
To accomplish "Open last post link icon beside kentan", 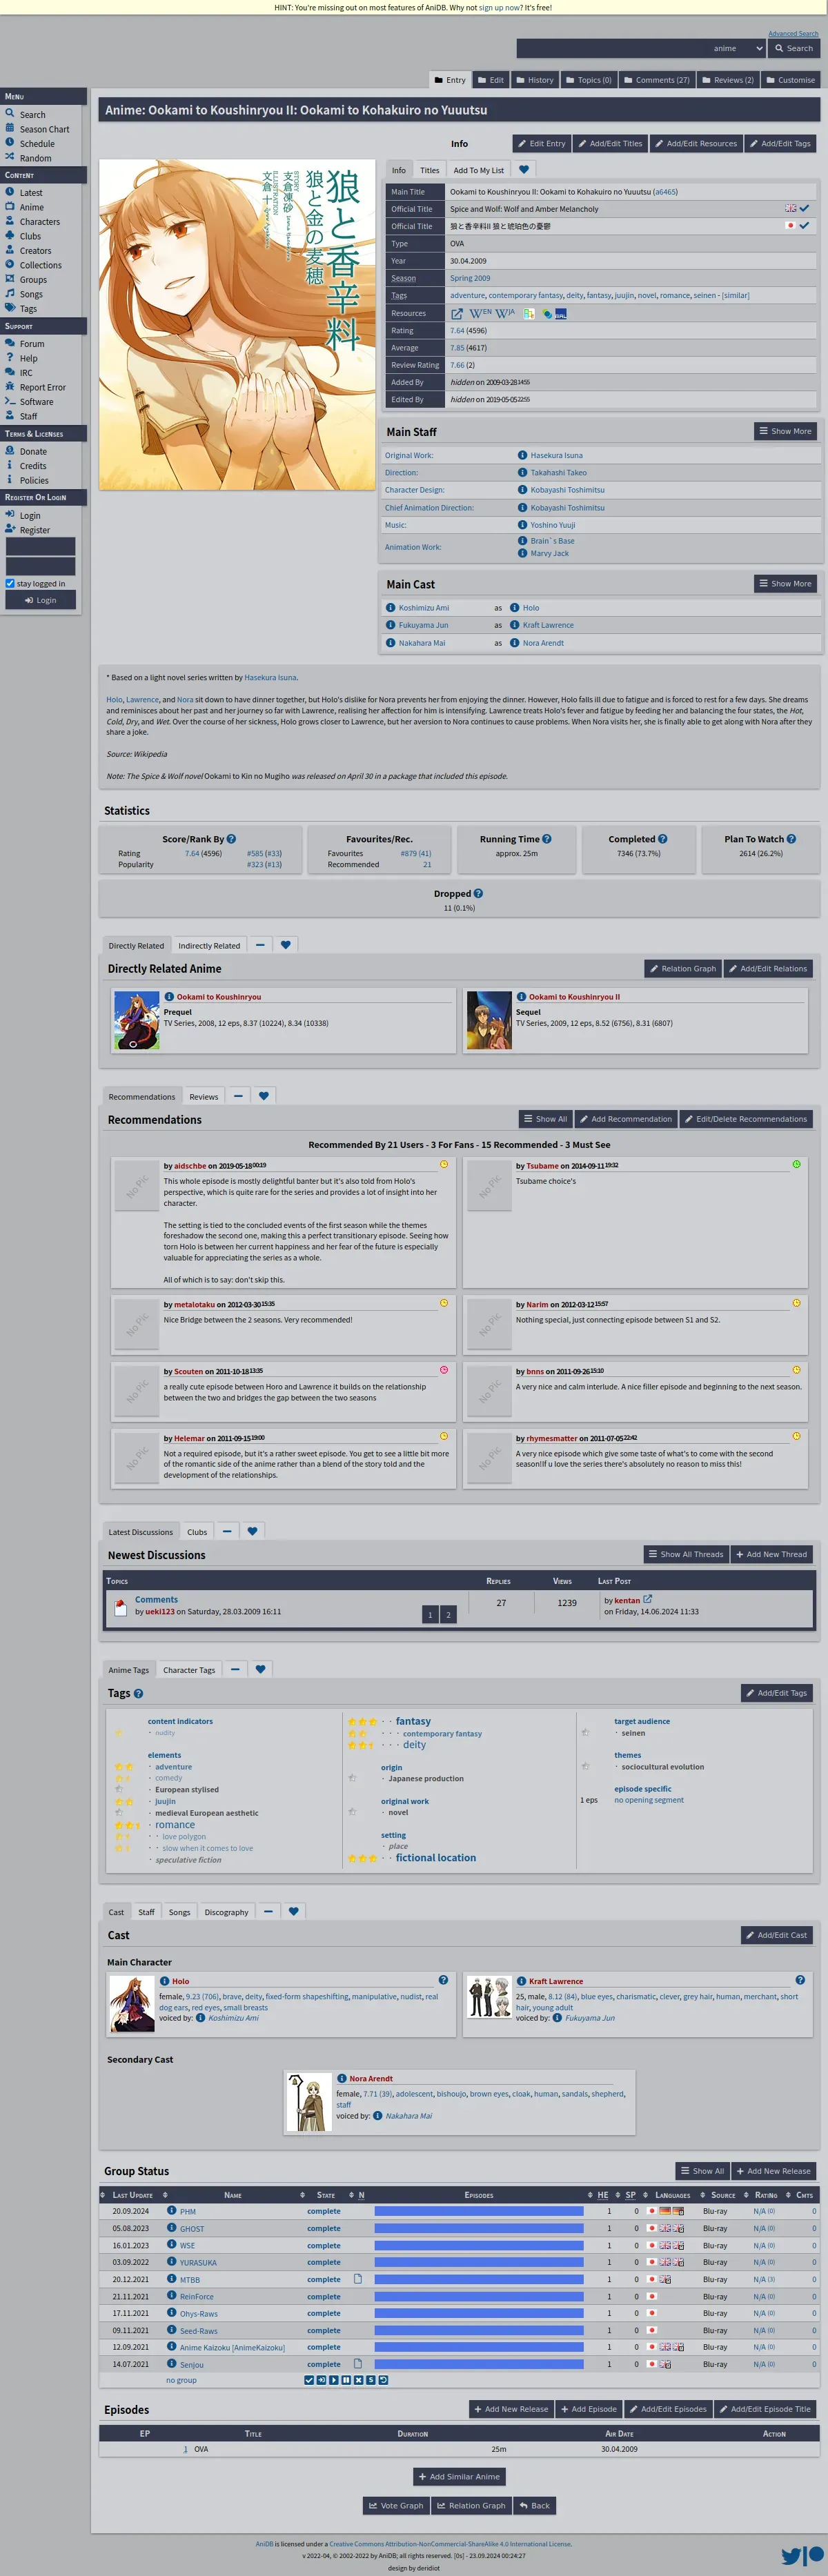I will click(647, 1599).
